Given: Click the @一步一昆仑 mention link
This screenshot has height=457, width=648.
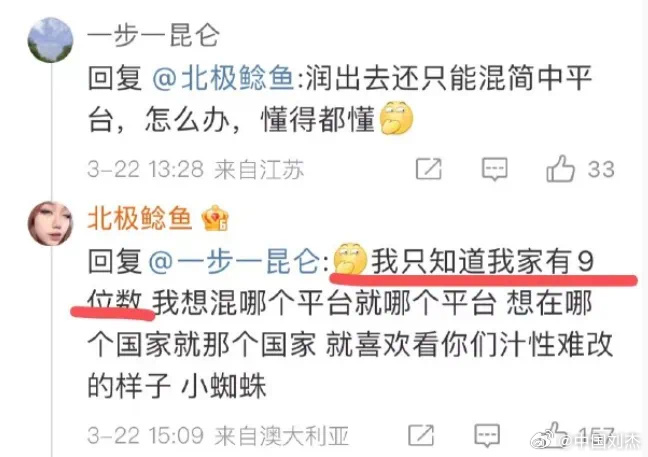Looking at the screenshot, I should (x=234, y=262).
